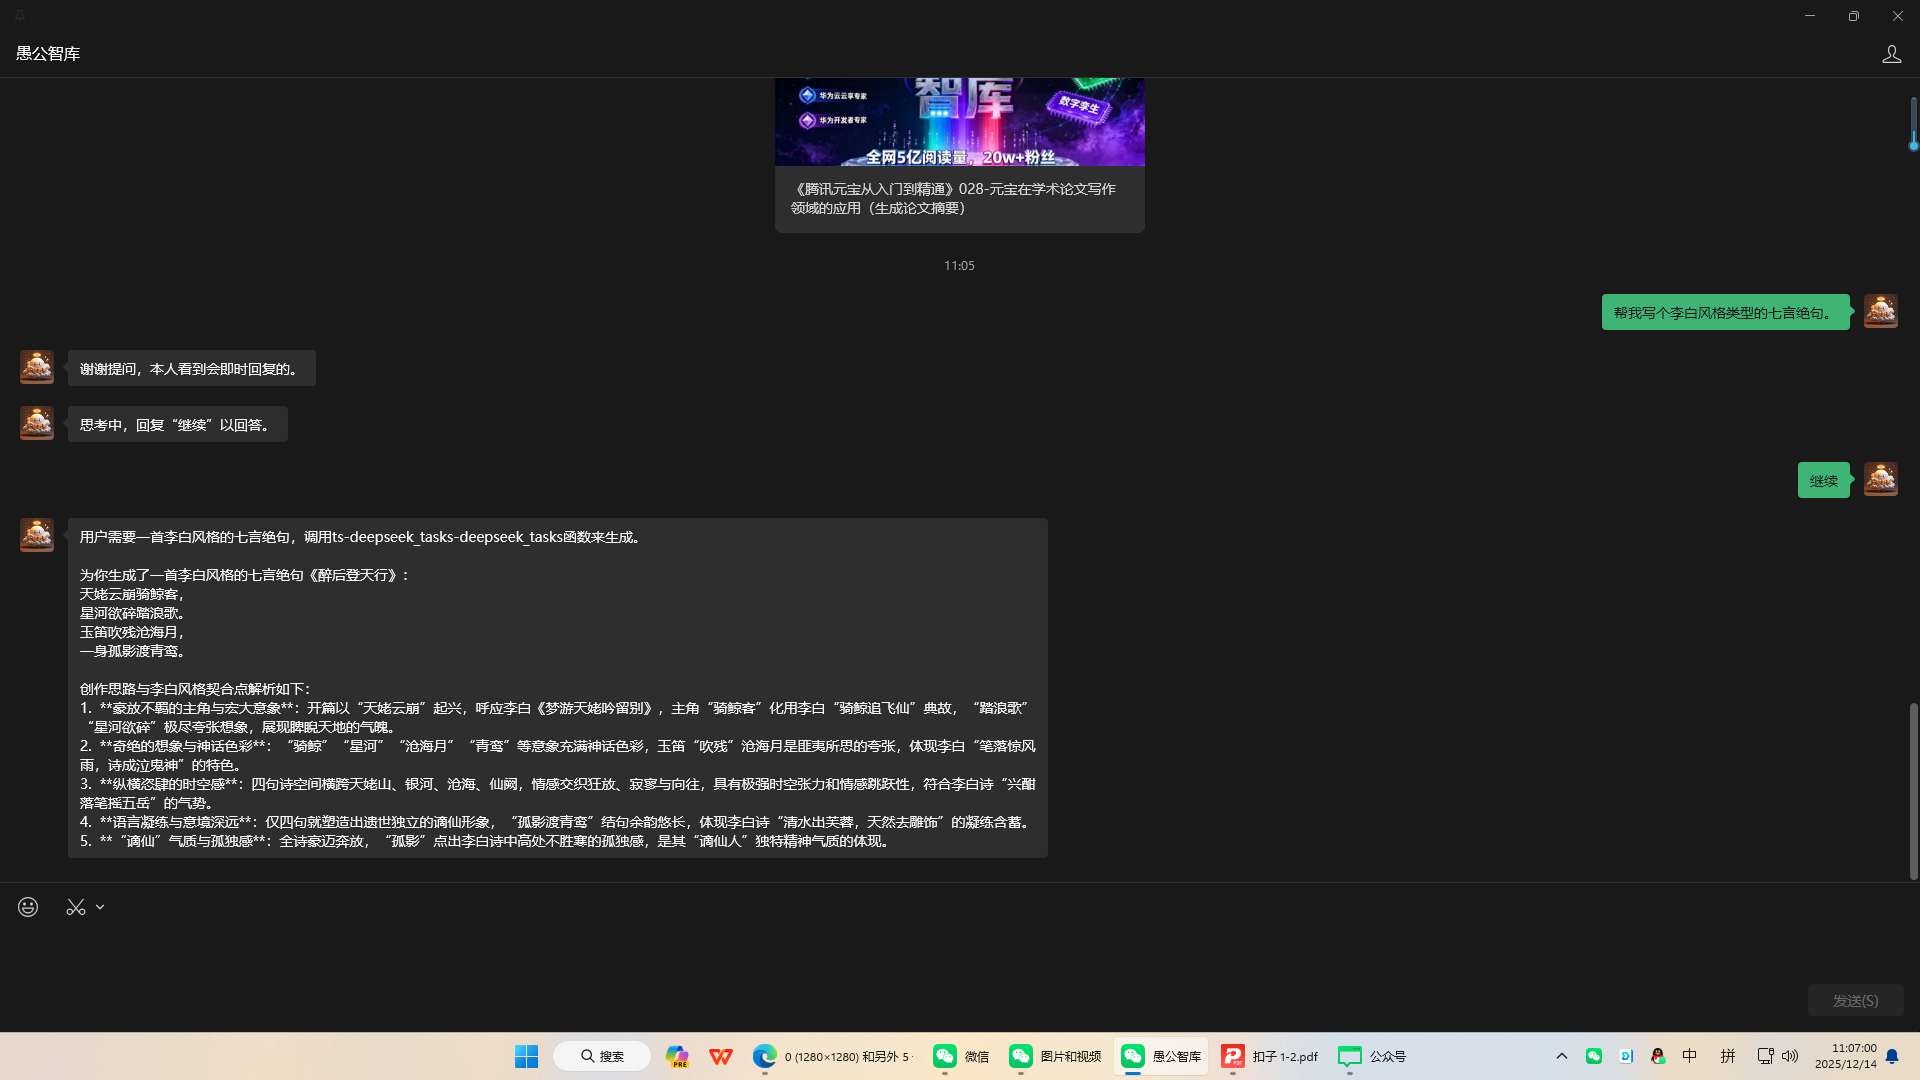
Task: Open the contact profile icon top right
Action: pos(1891,54)
